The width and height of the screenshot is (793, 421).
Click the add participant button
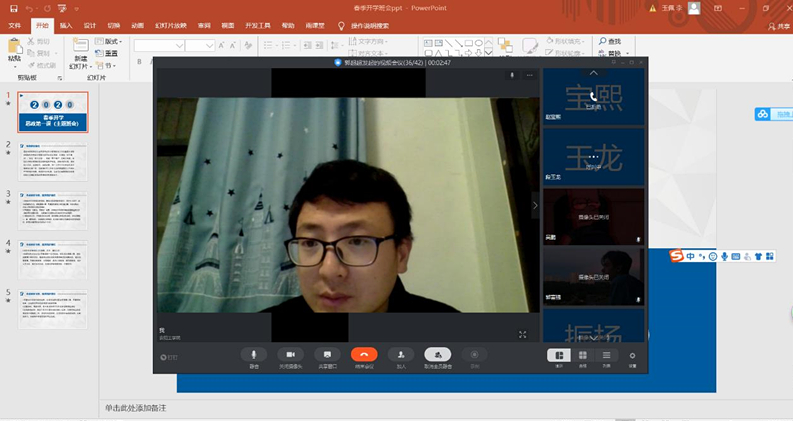(401, 355)
